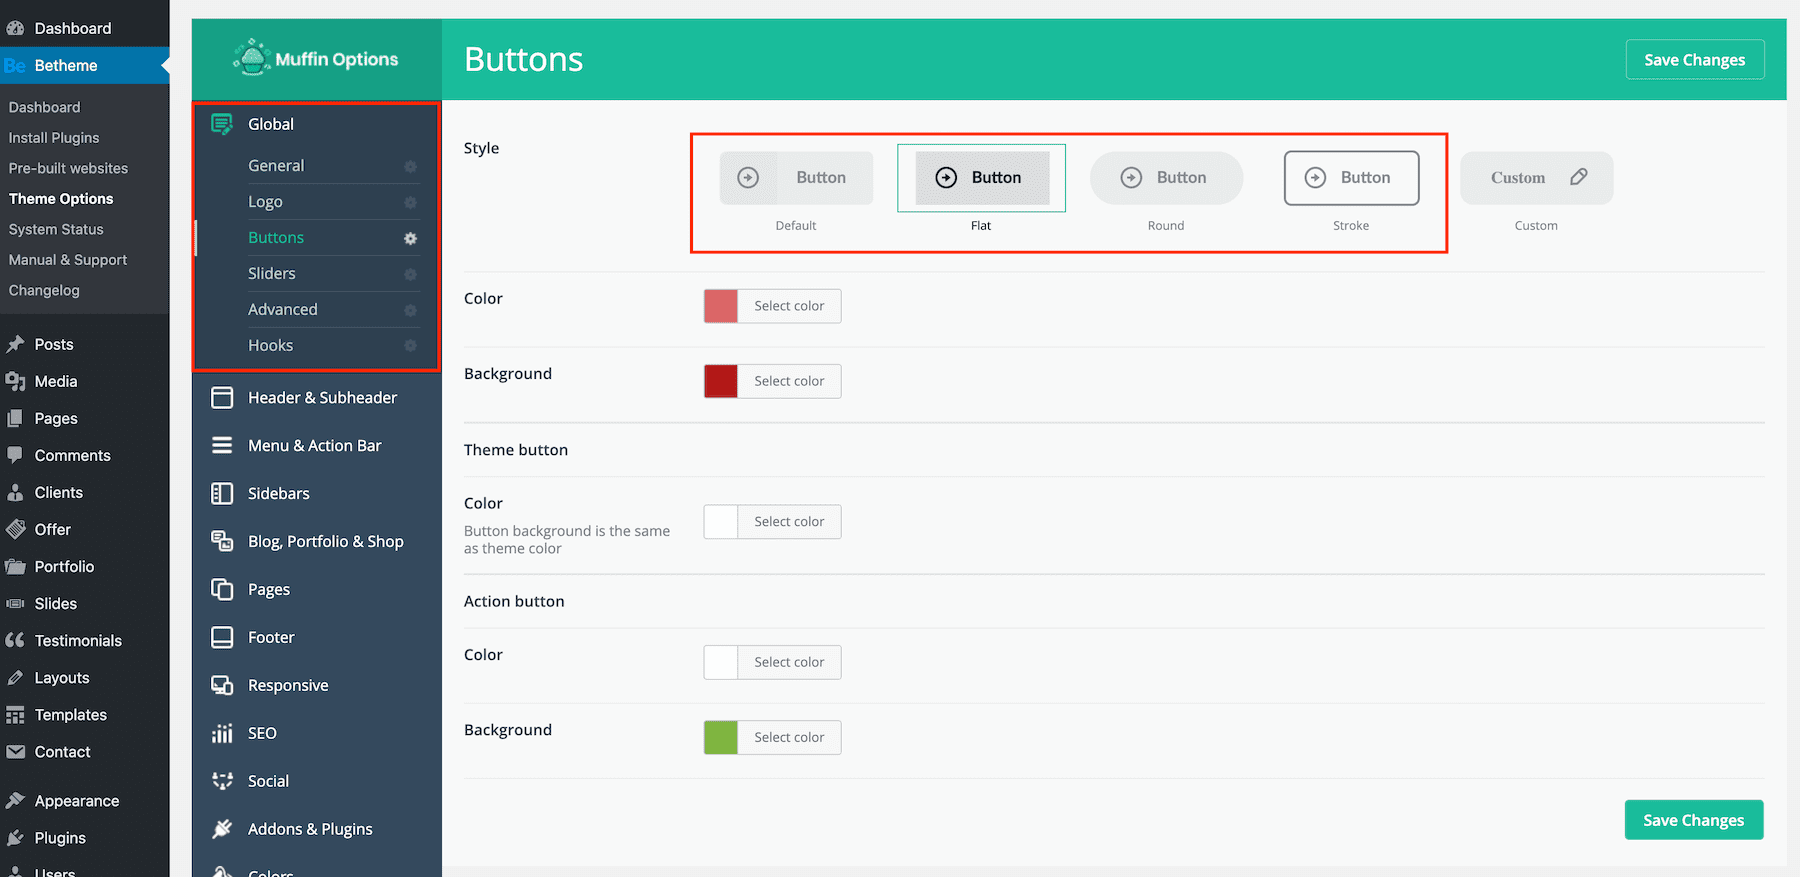This screenshot has width=1800, height=877.
Task: Select the Default button style
Action: (796, 178)
